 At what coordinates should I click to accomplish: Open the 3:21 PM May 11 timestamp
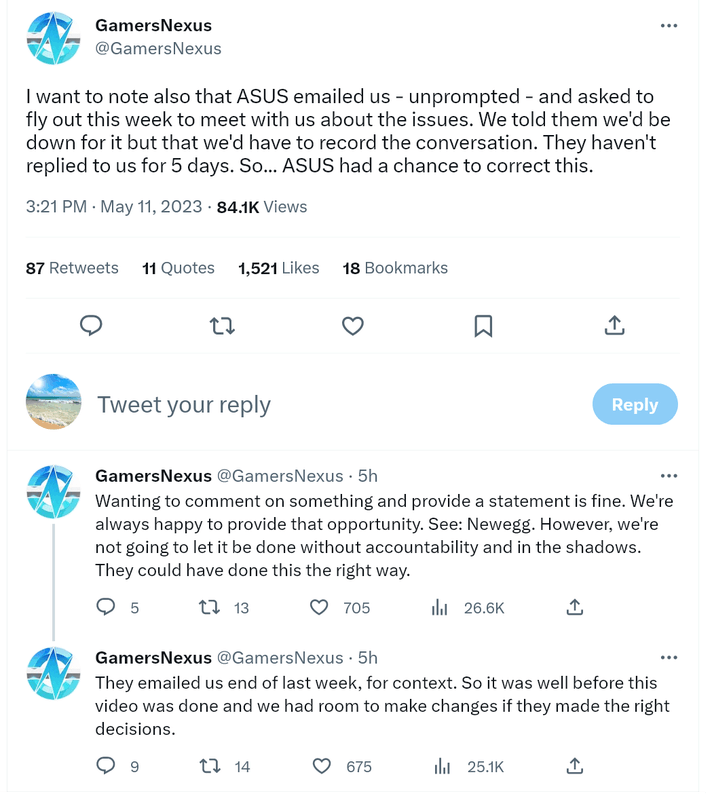115,207
